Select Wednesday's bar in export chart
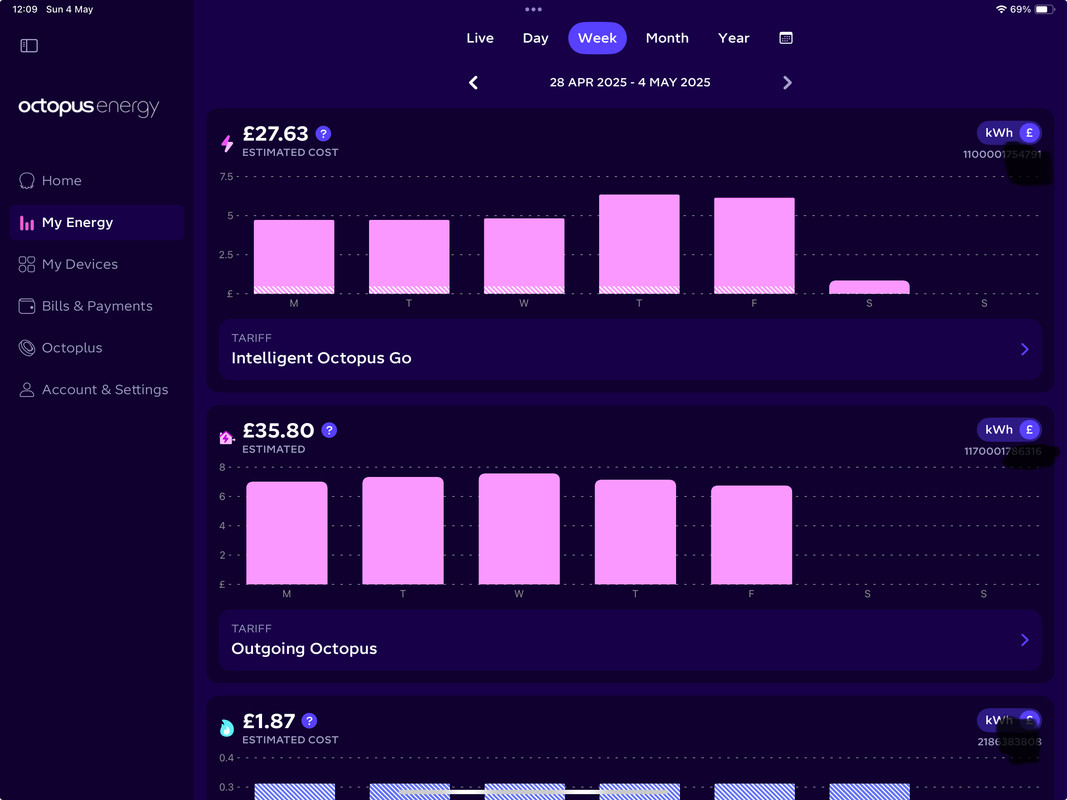Viewport: 1067px width, 800px height. click(x=519, y=529)
